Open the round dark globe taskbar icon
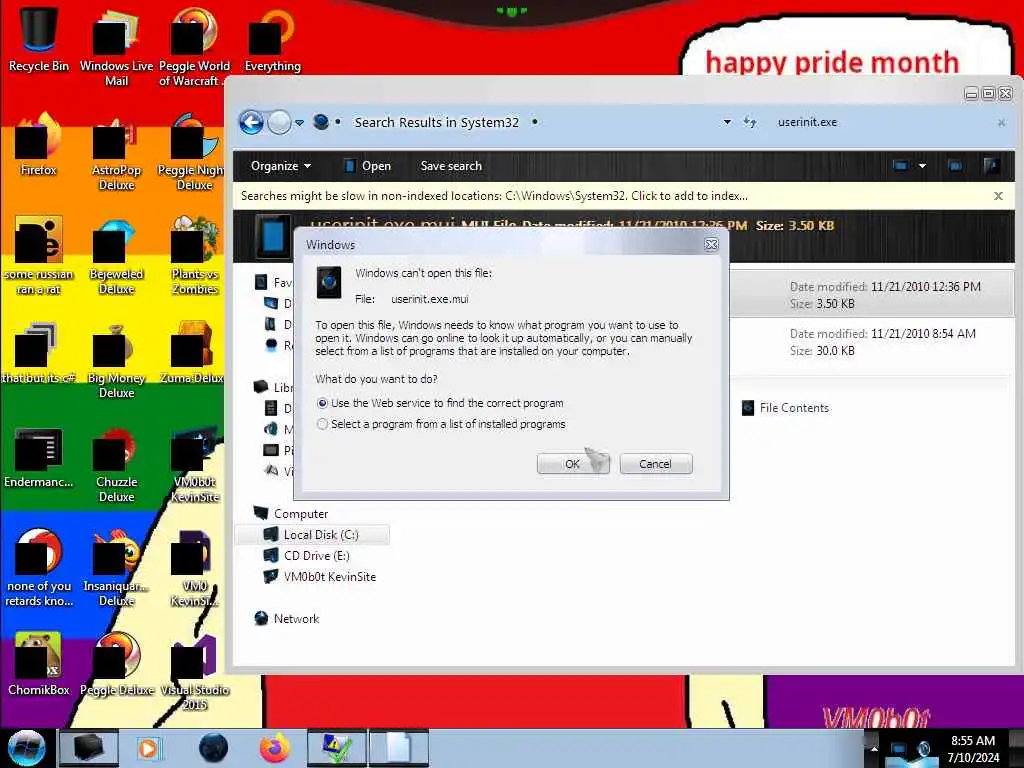 213,748
